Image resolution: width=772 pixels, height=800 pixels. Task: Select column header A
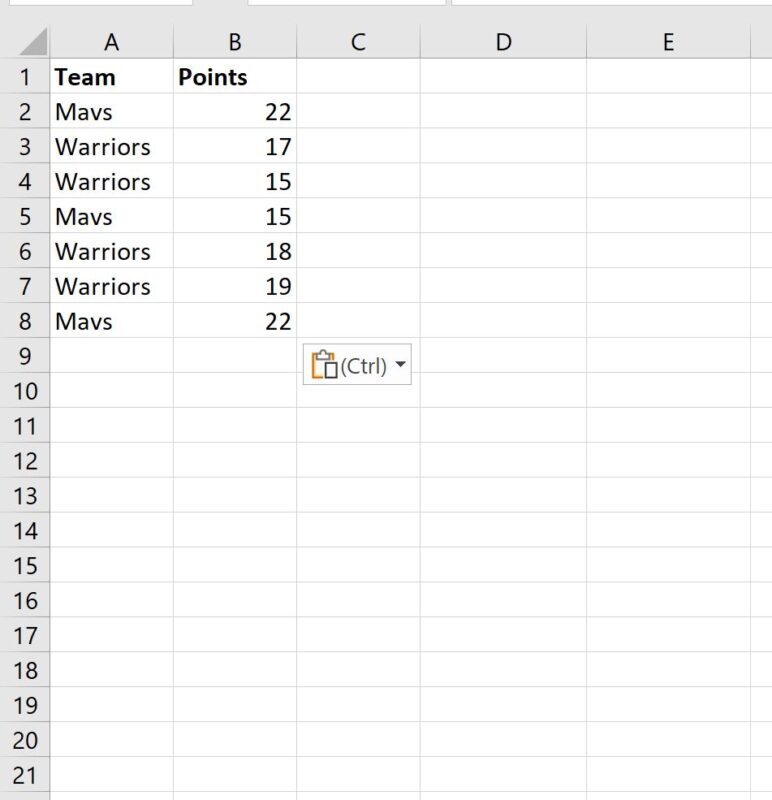coord(112,42)
